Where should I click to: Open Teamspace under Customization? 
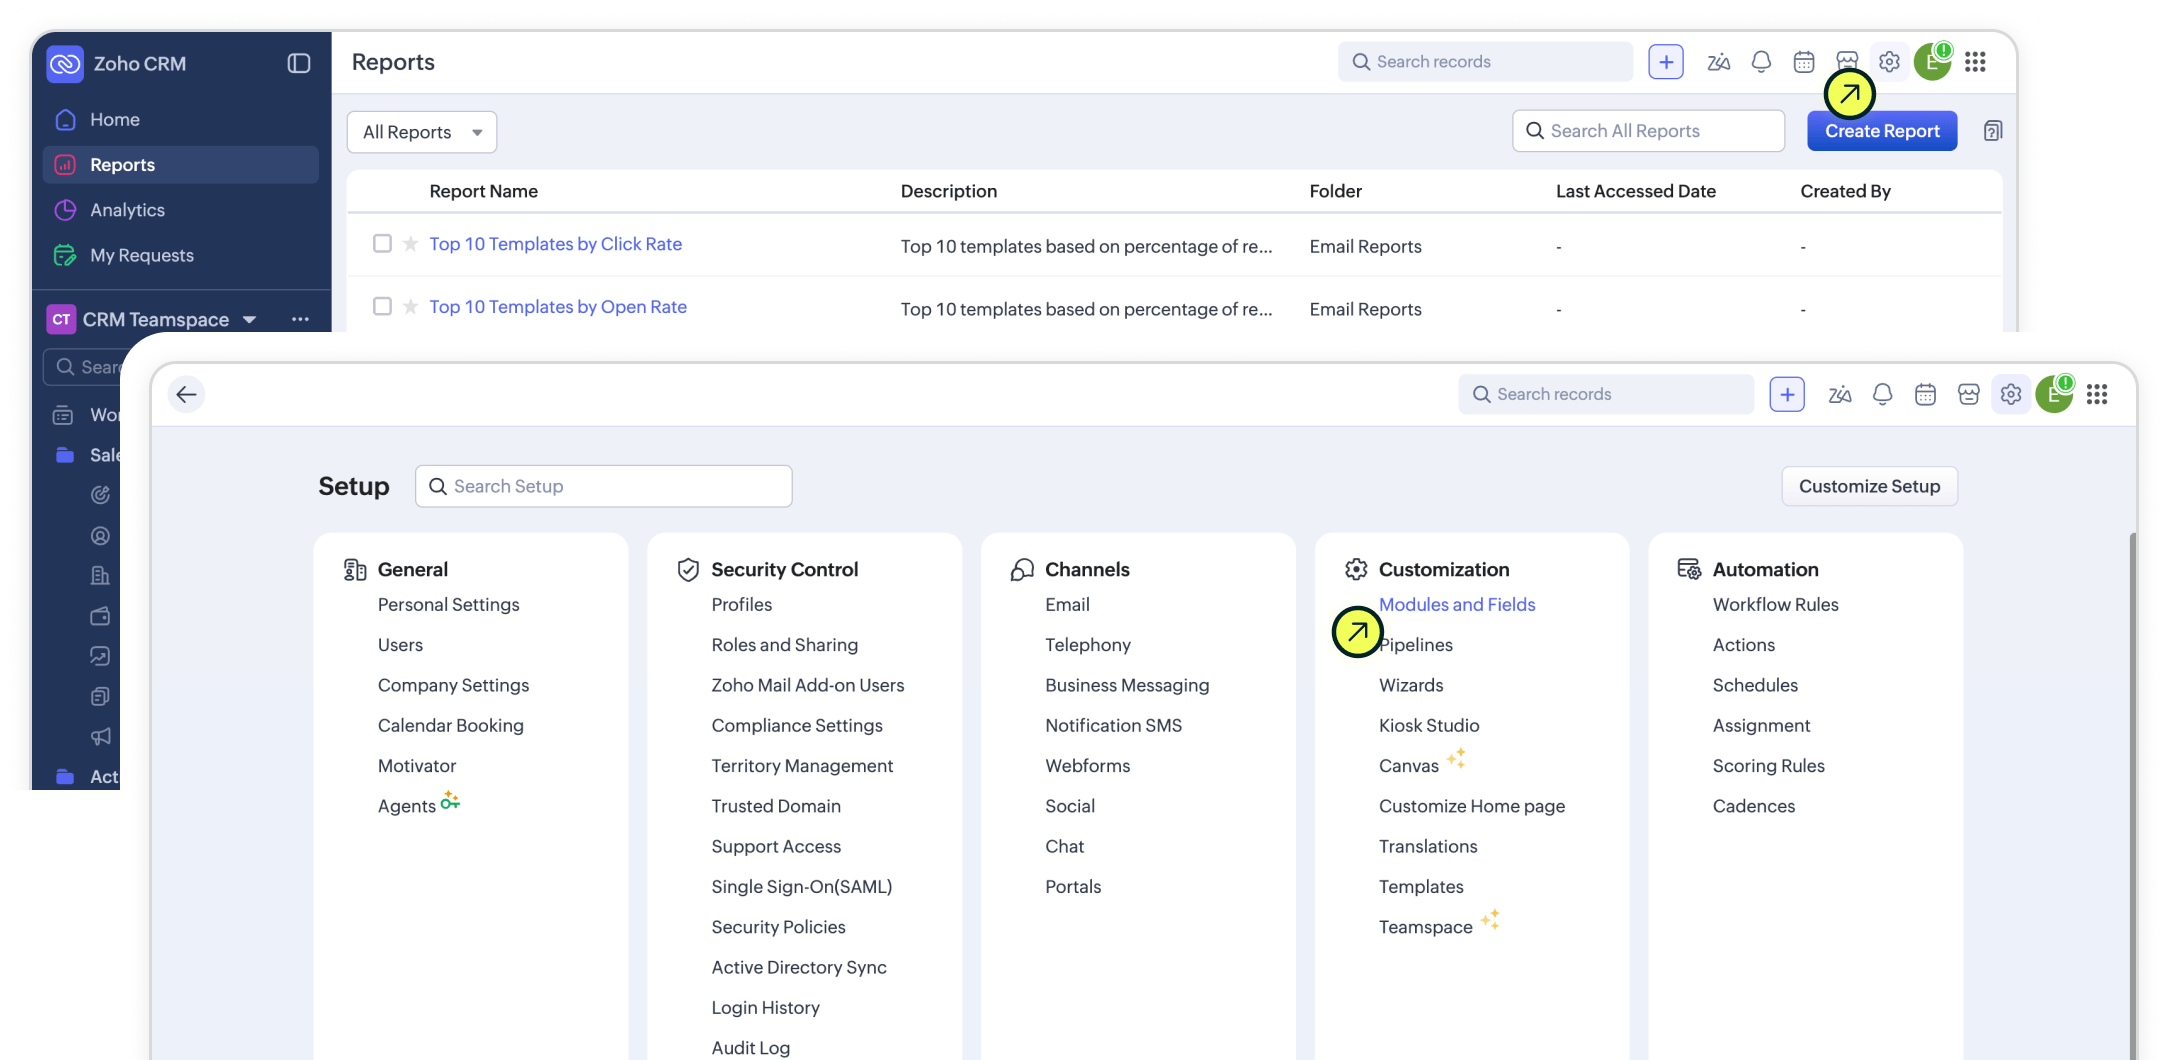tap(1426, 927)
